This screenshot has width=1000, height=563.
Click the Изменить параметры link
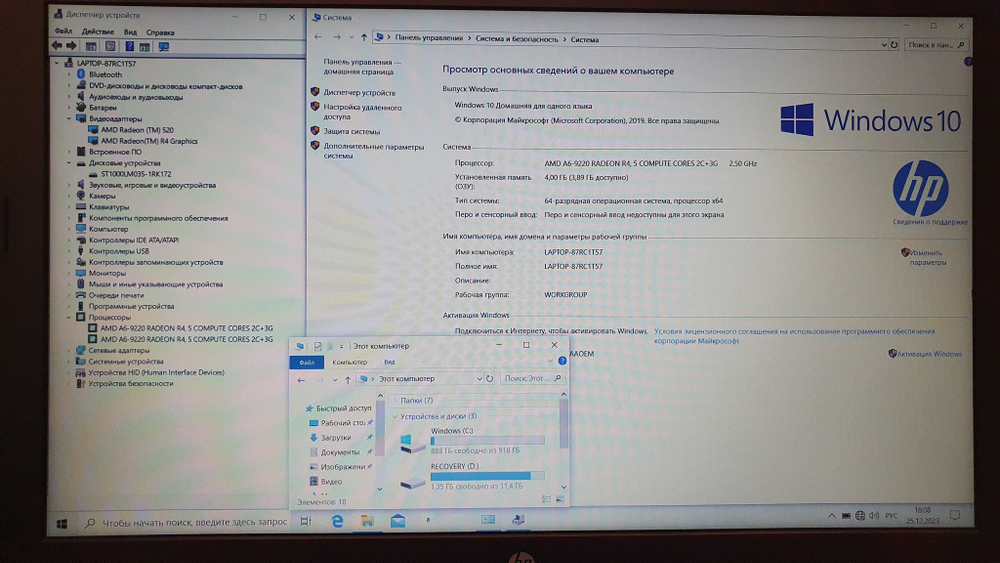pyautogui.click(x=928, y=257)
